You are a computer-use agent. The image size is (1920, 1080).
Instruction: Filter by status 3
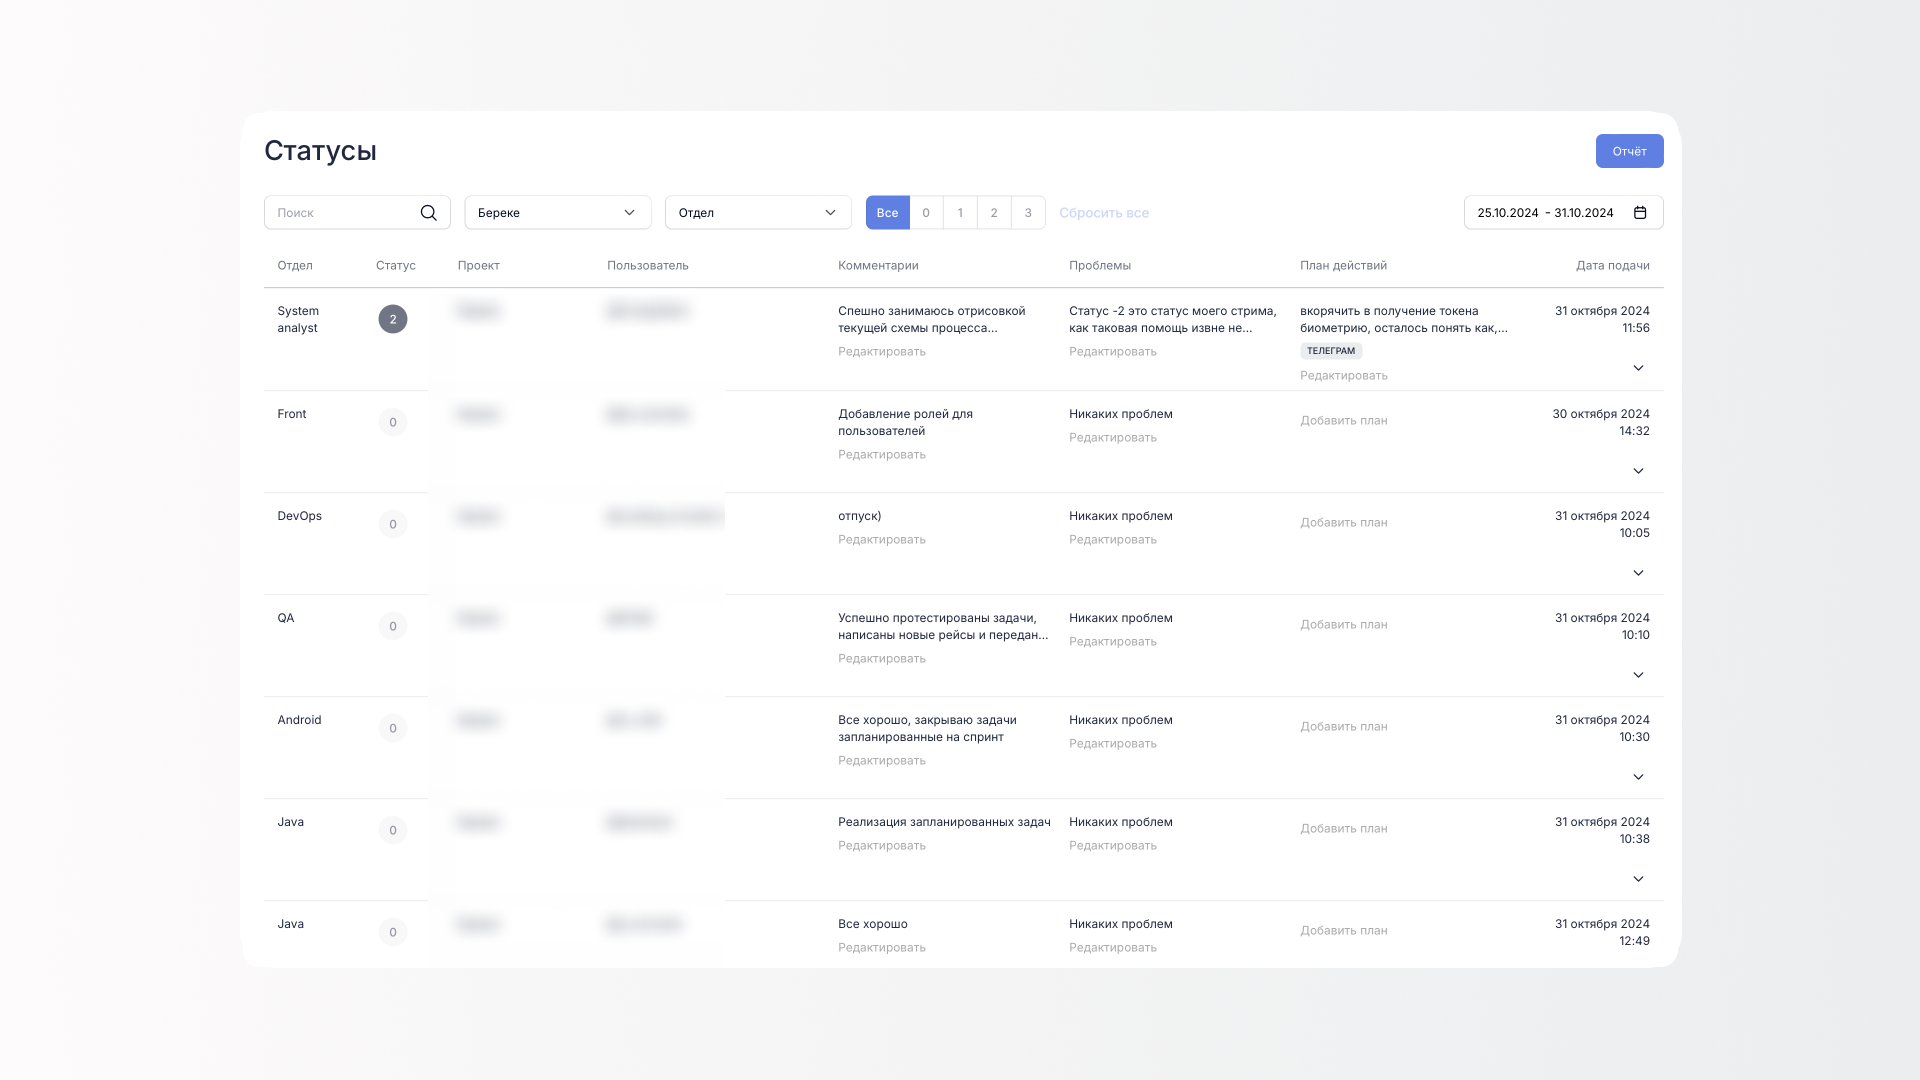pyautogui.click(x=1028, y=213)
